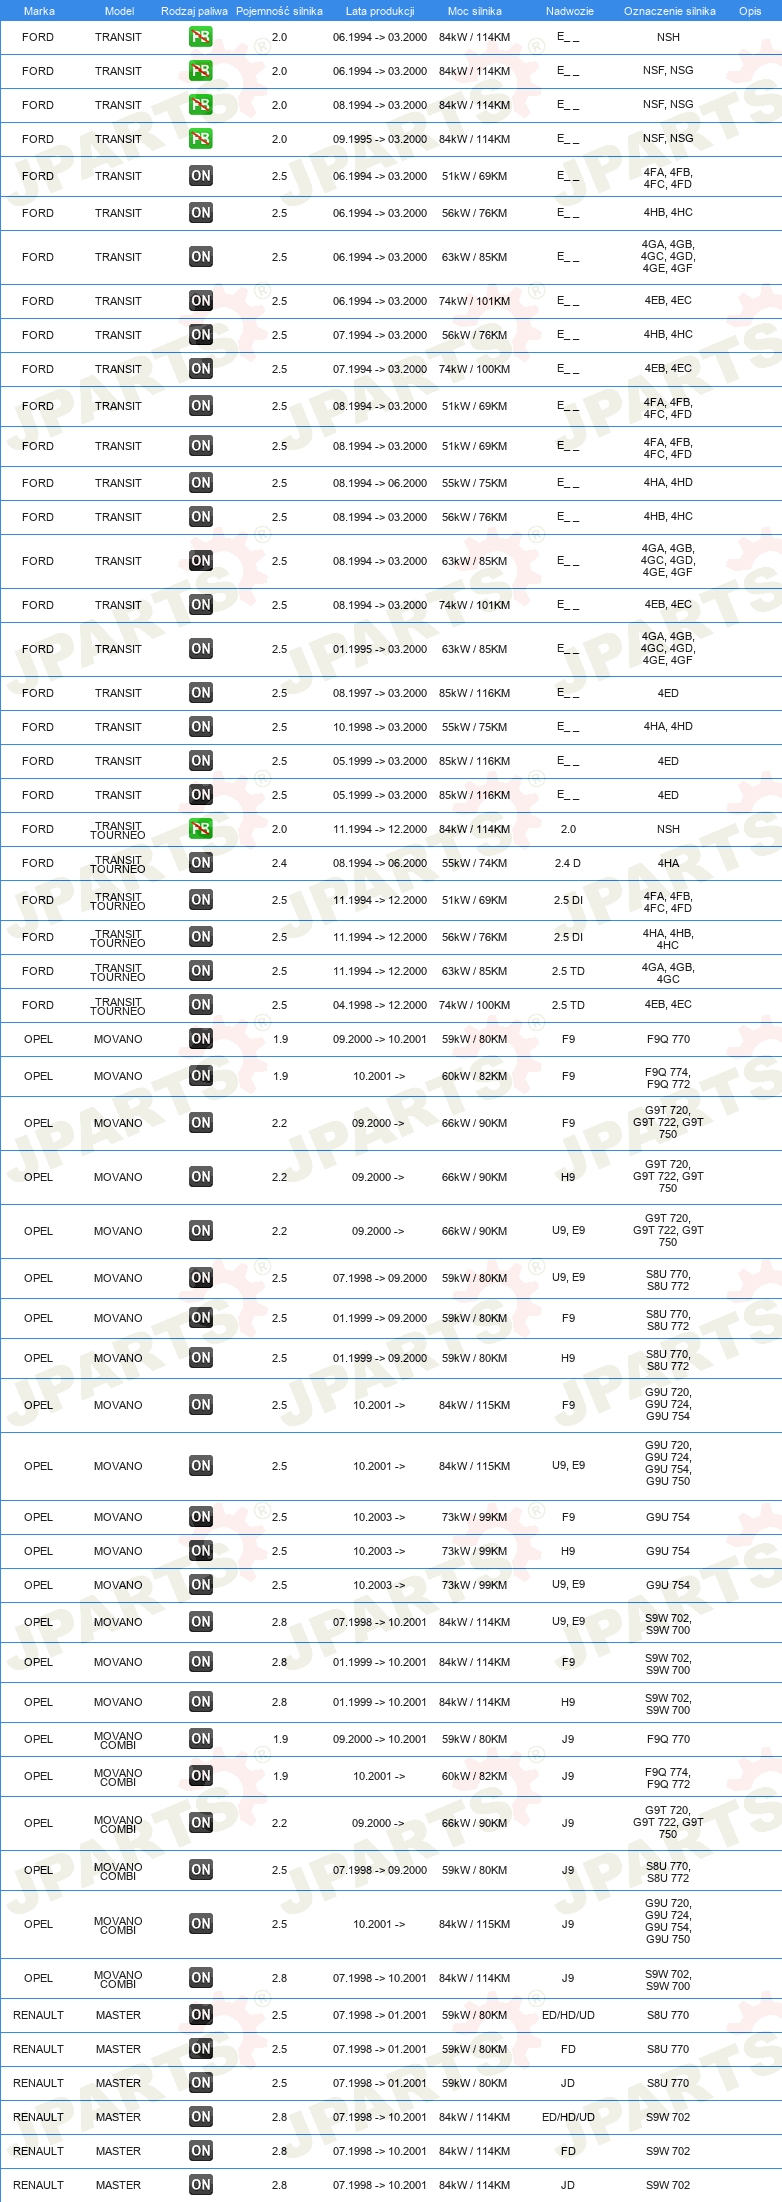Click the Oznaczenie silnika column header

coord(670,11)
